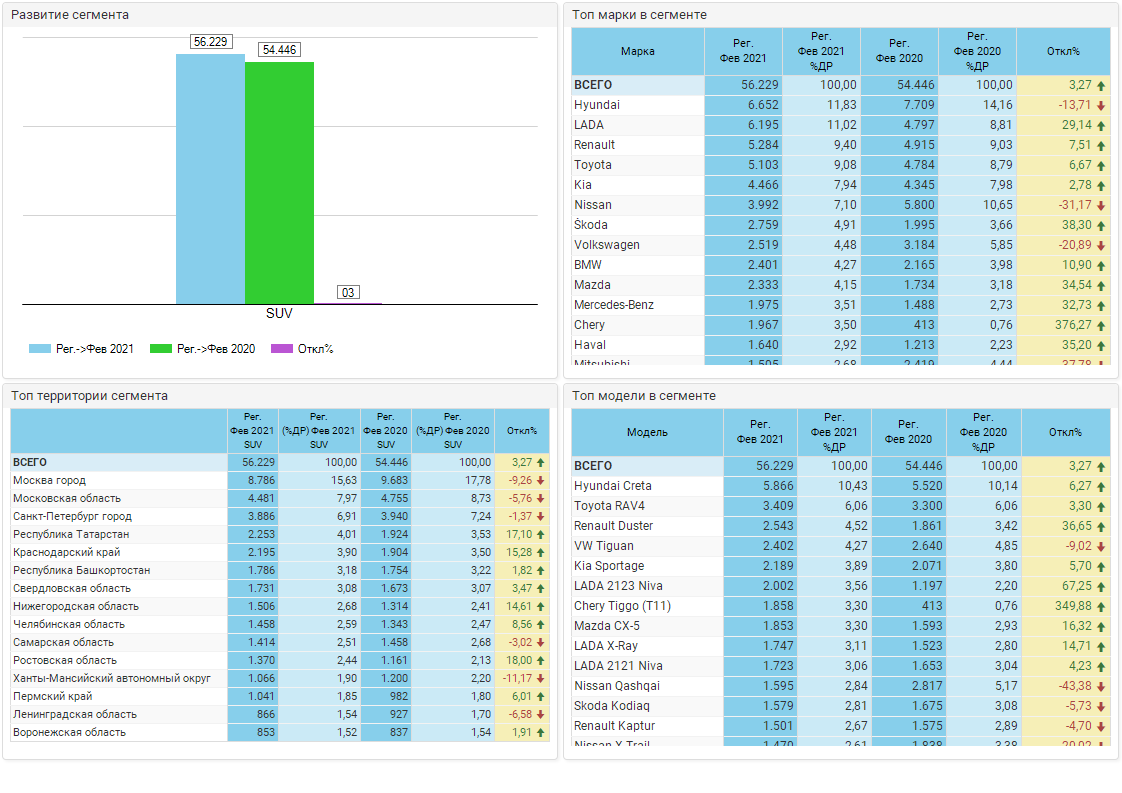Sort the brands table by the Марка column header

[637, 51]
